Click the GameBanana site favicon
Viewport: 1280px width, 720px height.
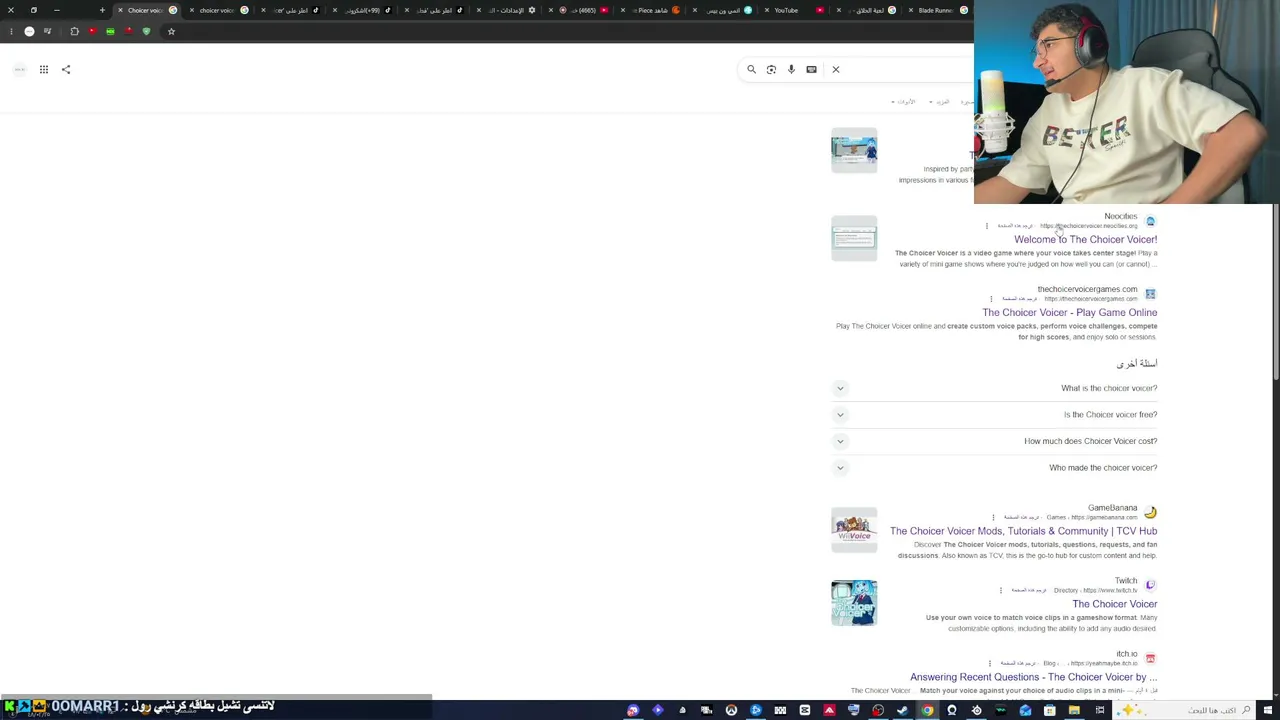click(x=1150, y=513)
